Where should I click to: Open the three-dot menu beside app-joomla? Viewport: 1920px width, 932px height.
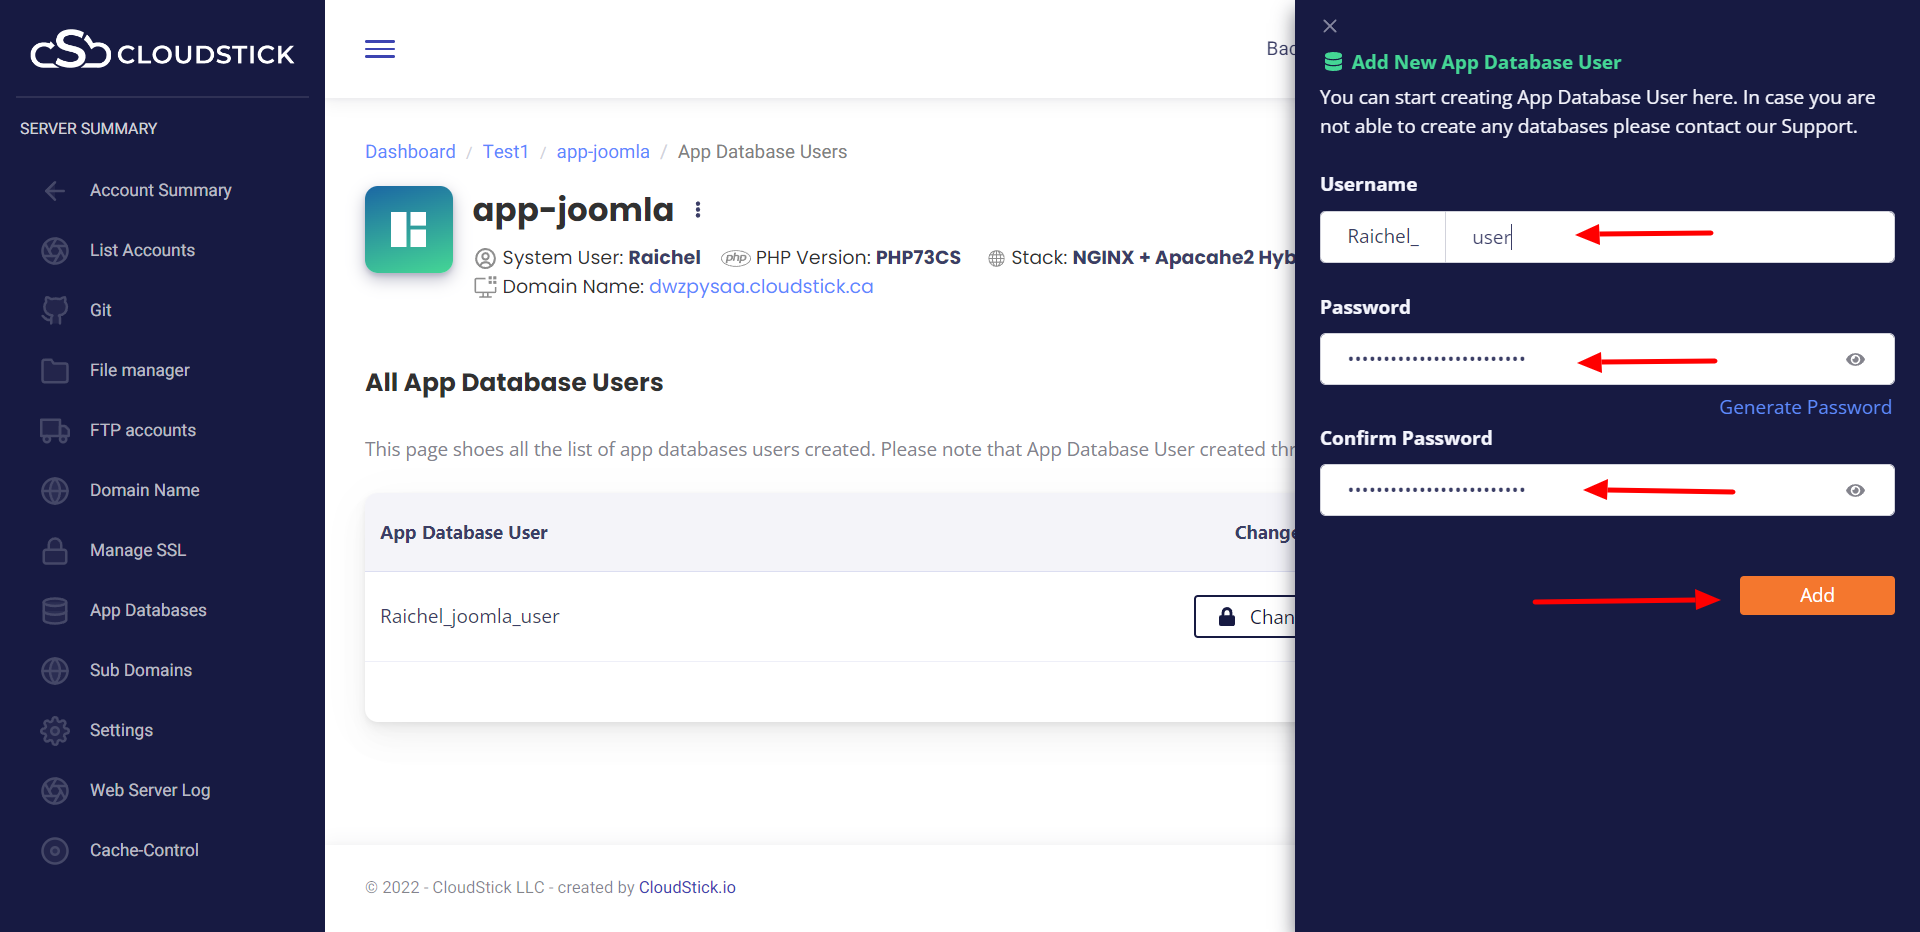(x=698, y=210)
